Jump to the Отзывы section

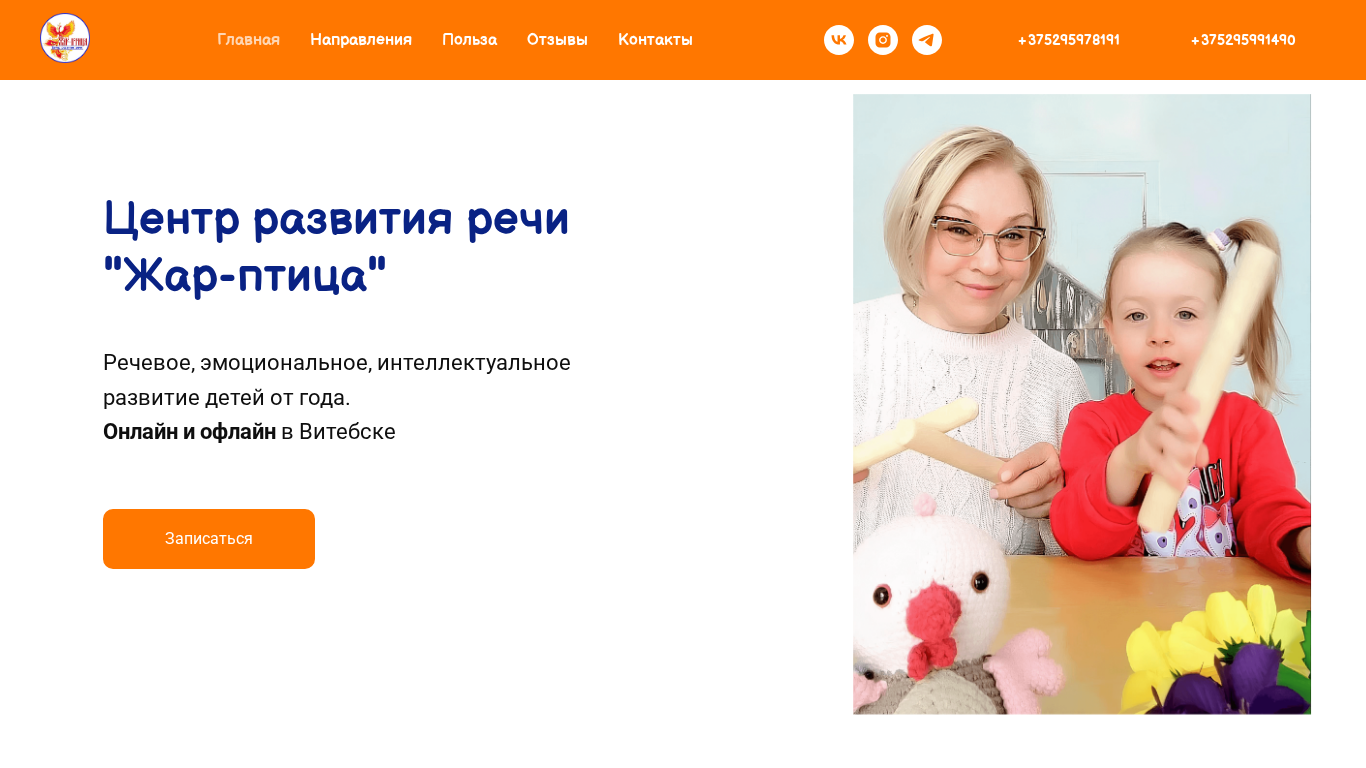point(557,40)
